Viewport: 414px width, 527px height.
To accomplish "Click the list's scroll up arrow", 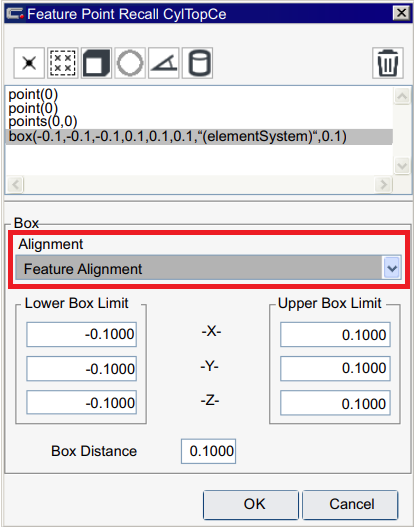I will point(402,96).
